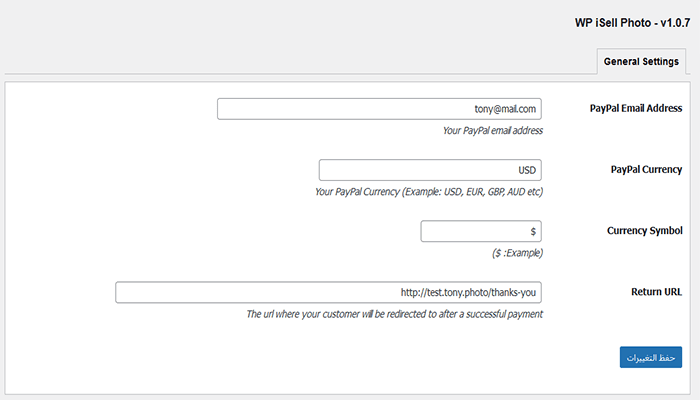This screenshot has height=400, width=700.
Task: Click the 'Your PayPal email address' hint text
Action: [492, 130]
